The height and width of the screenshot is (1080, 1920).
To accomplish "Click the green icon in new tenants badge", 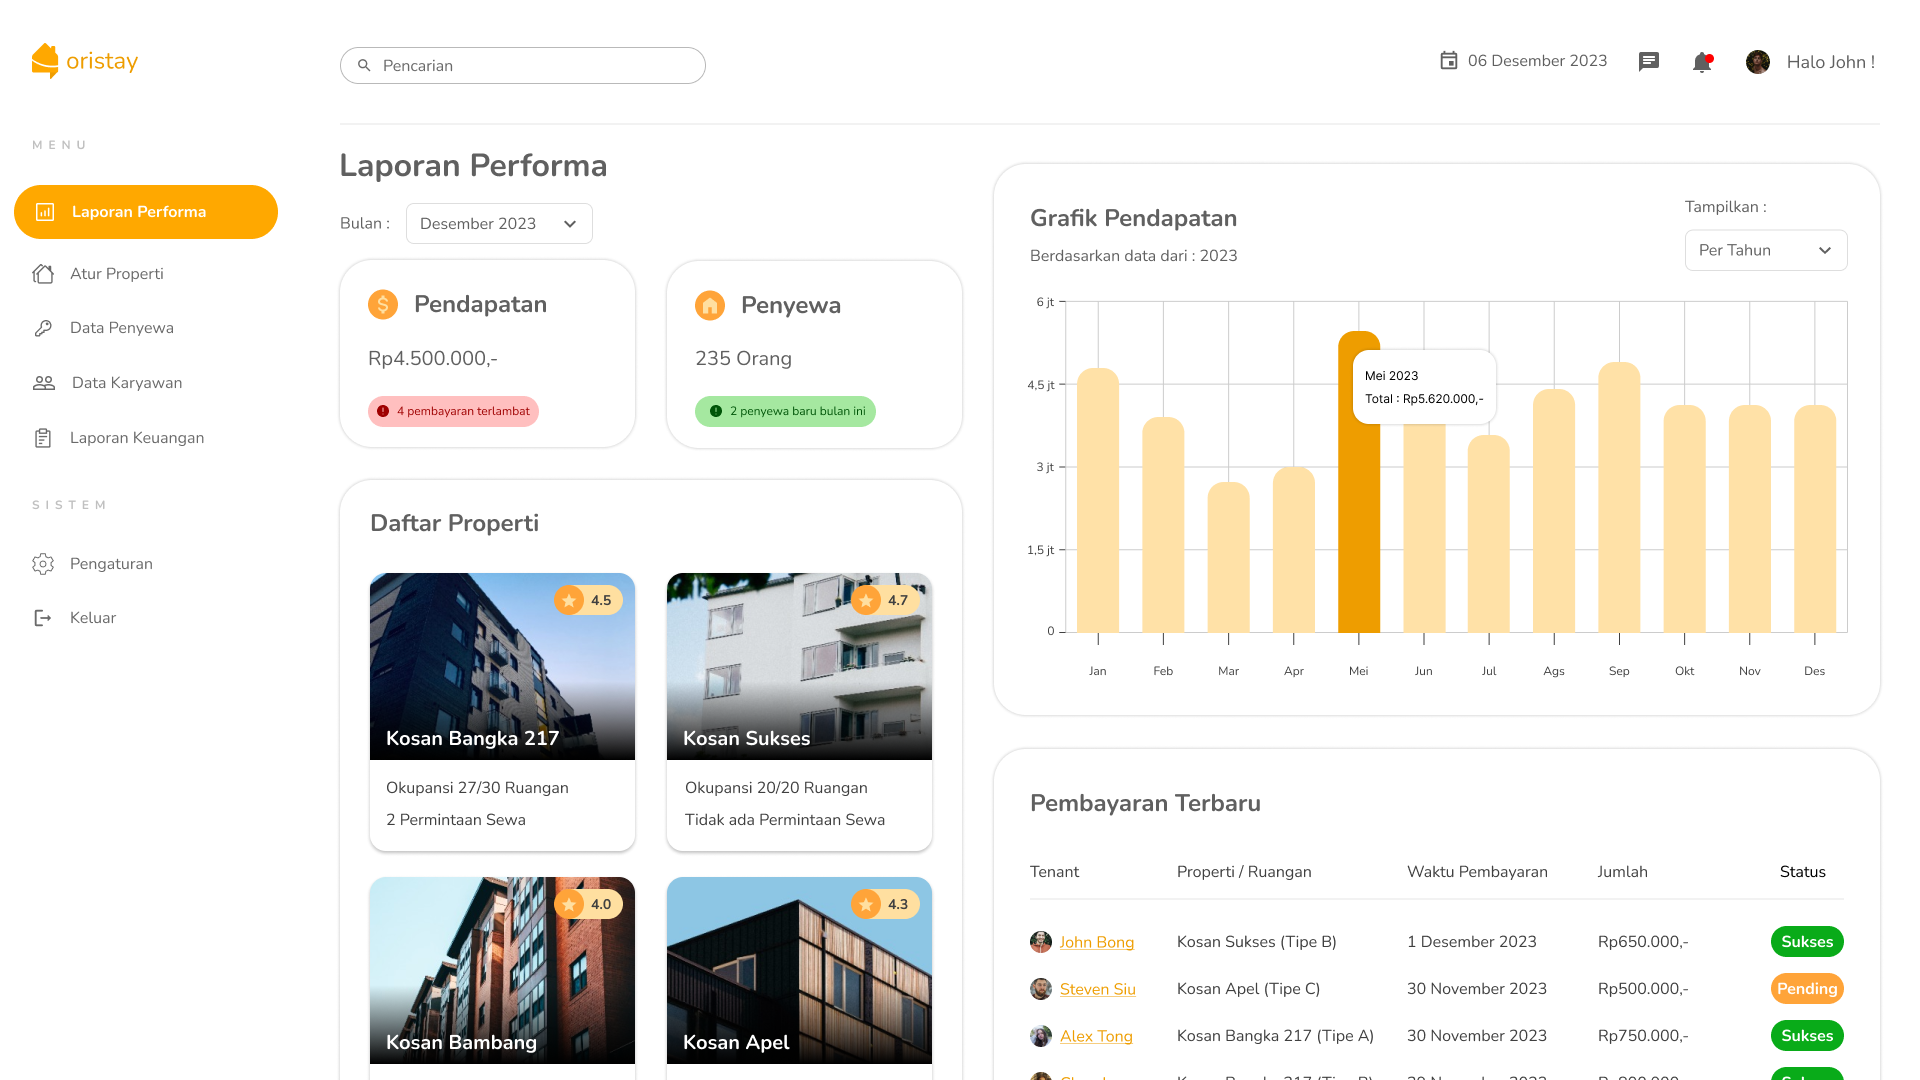I will [x=716, y=411].
